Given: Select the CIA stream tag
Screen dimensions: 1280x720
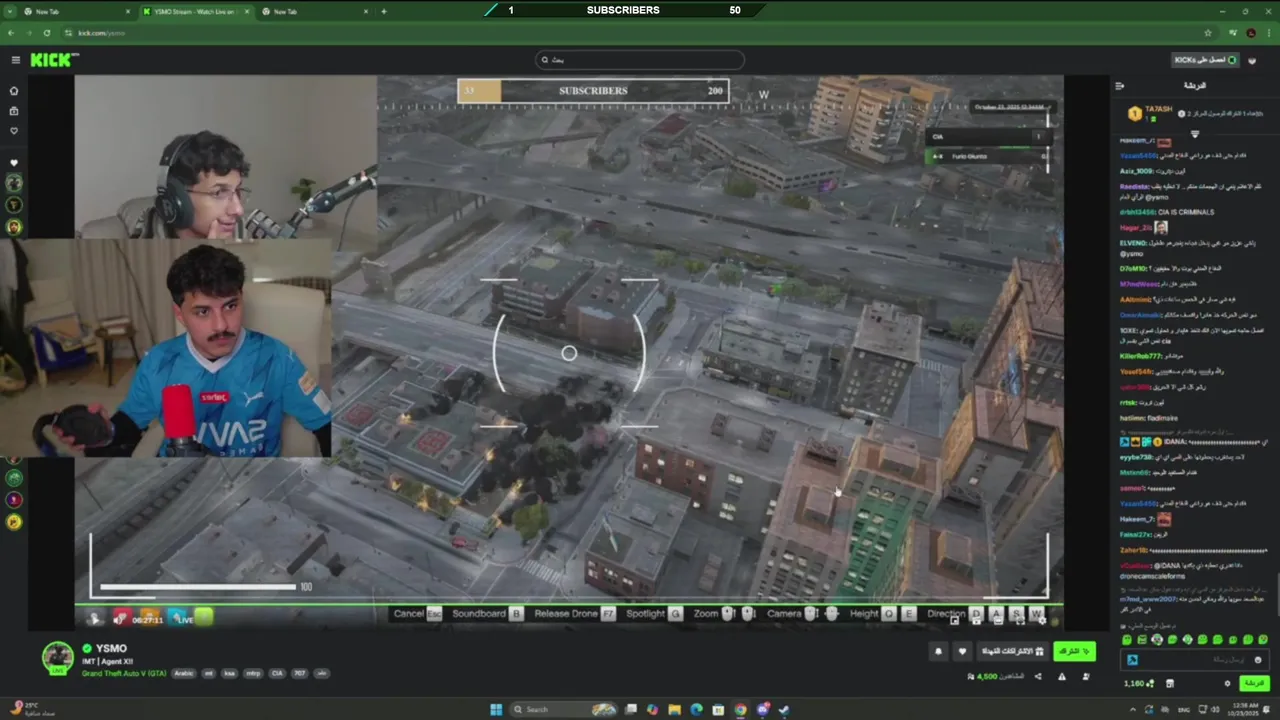Looking at the screenshot, I should [x=275, y=673].
